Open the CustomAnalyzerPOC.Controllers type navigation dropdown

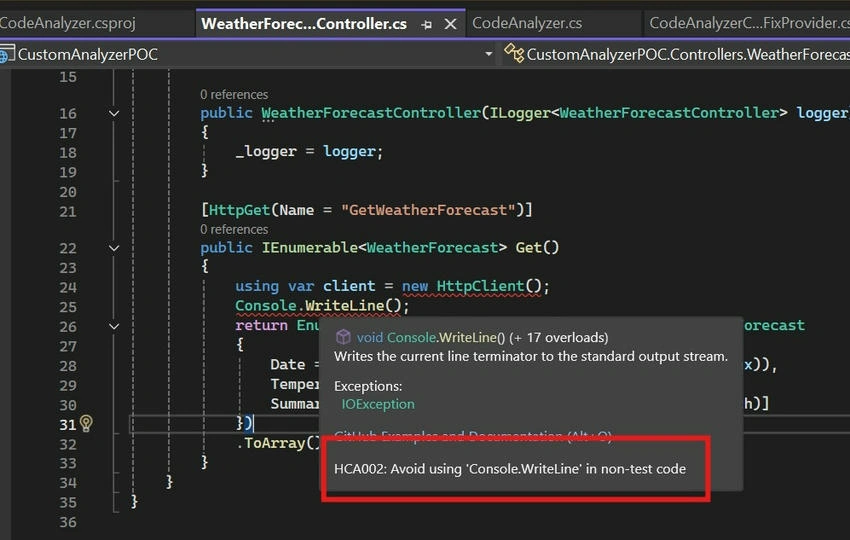click(687, 54)
